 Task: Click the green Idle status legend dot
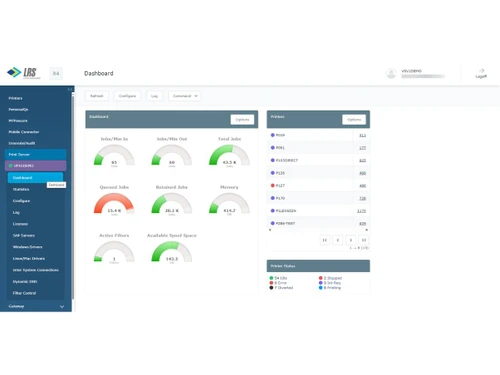click(x=271, y=278)
